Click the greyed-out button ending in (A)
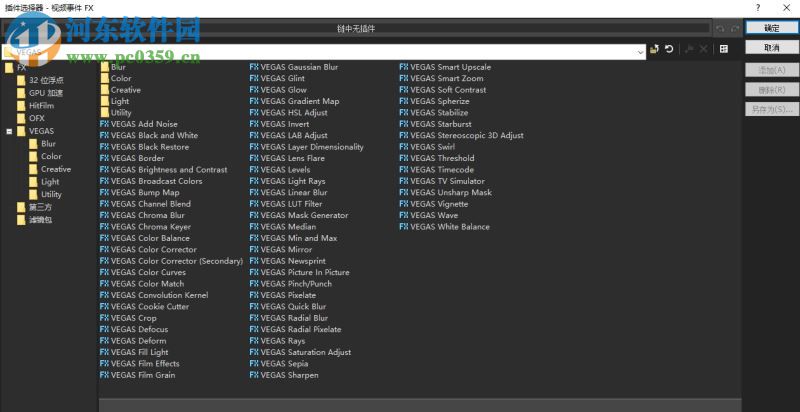This screenshot has width=800, height=412. coord(771,70)
